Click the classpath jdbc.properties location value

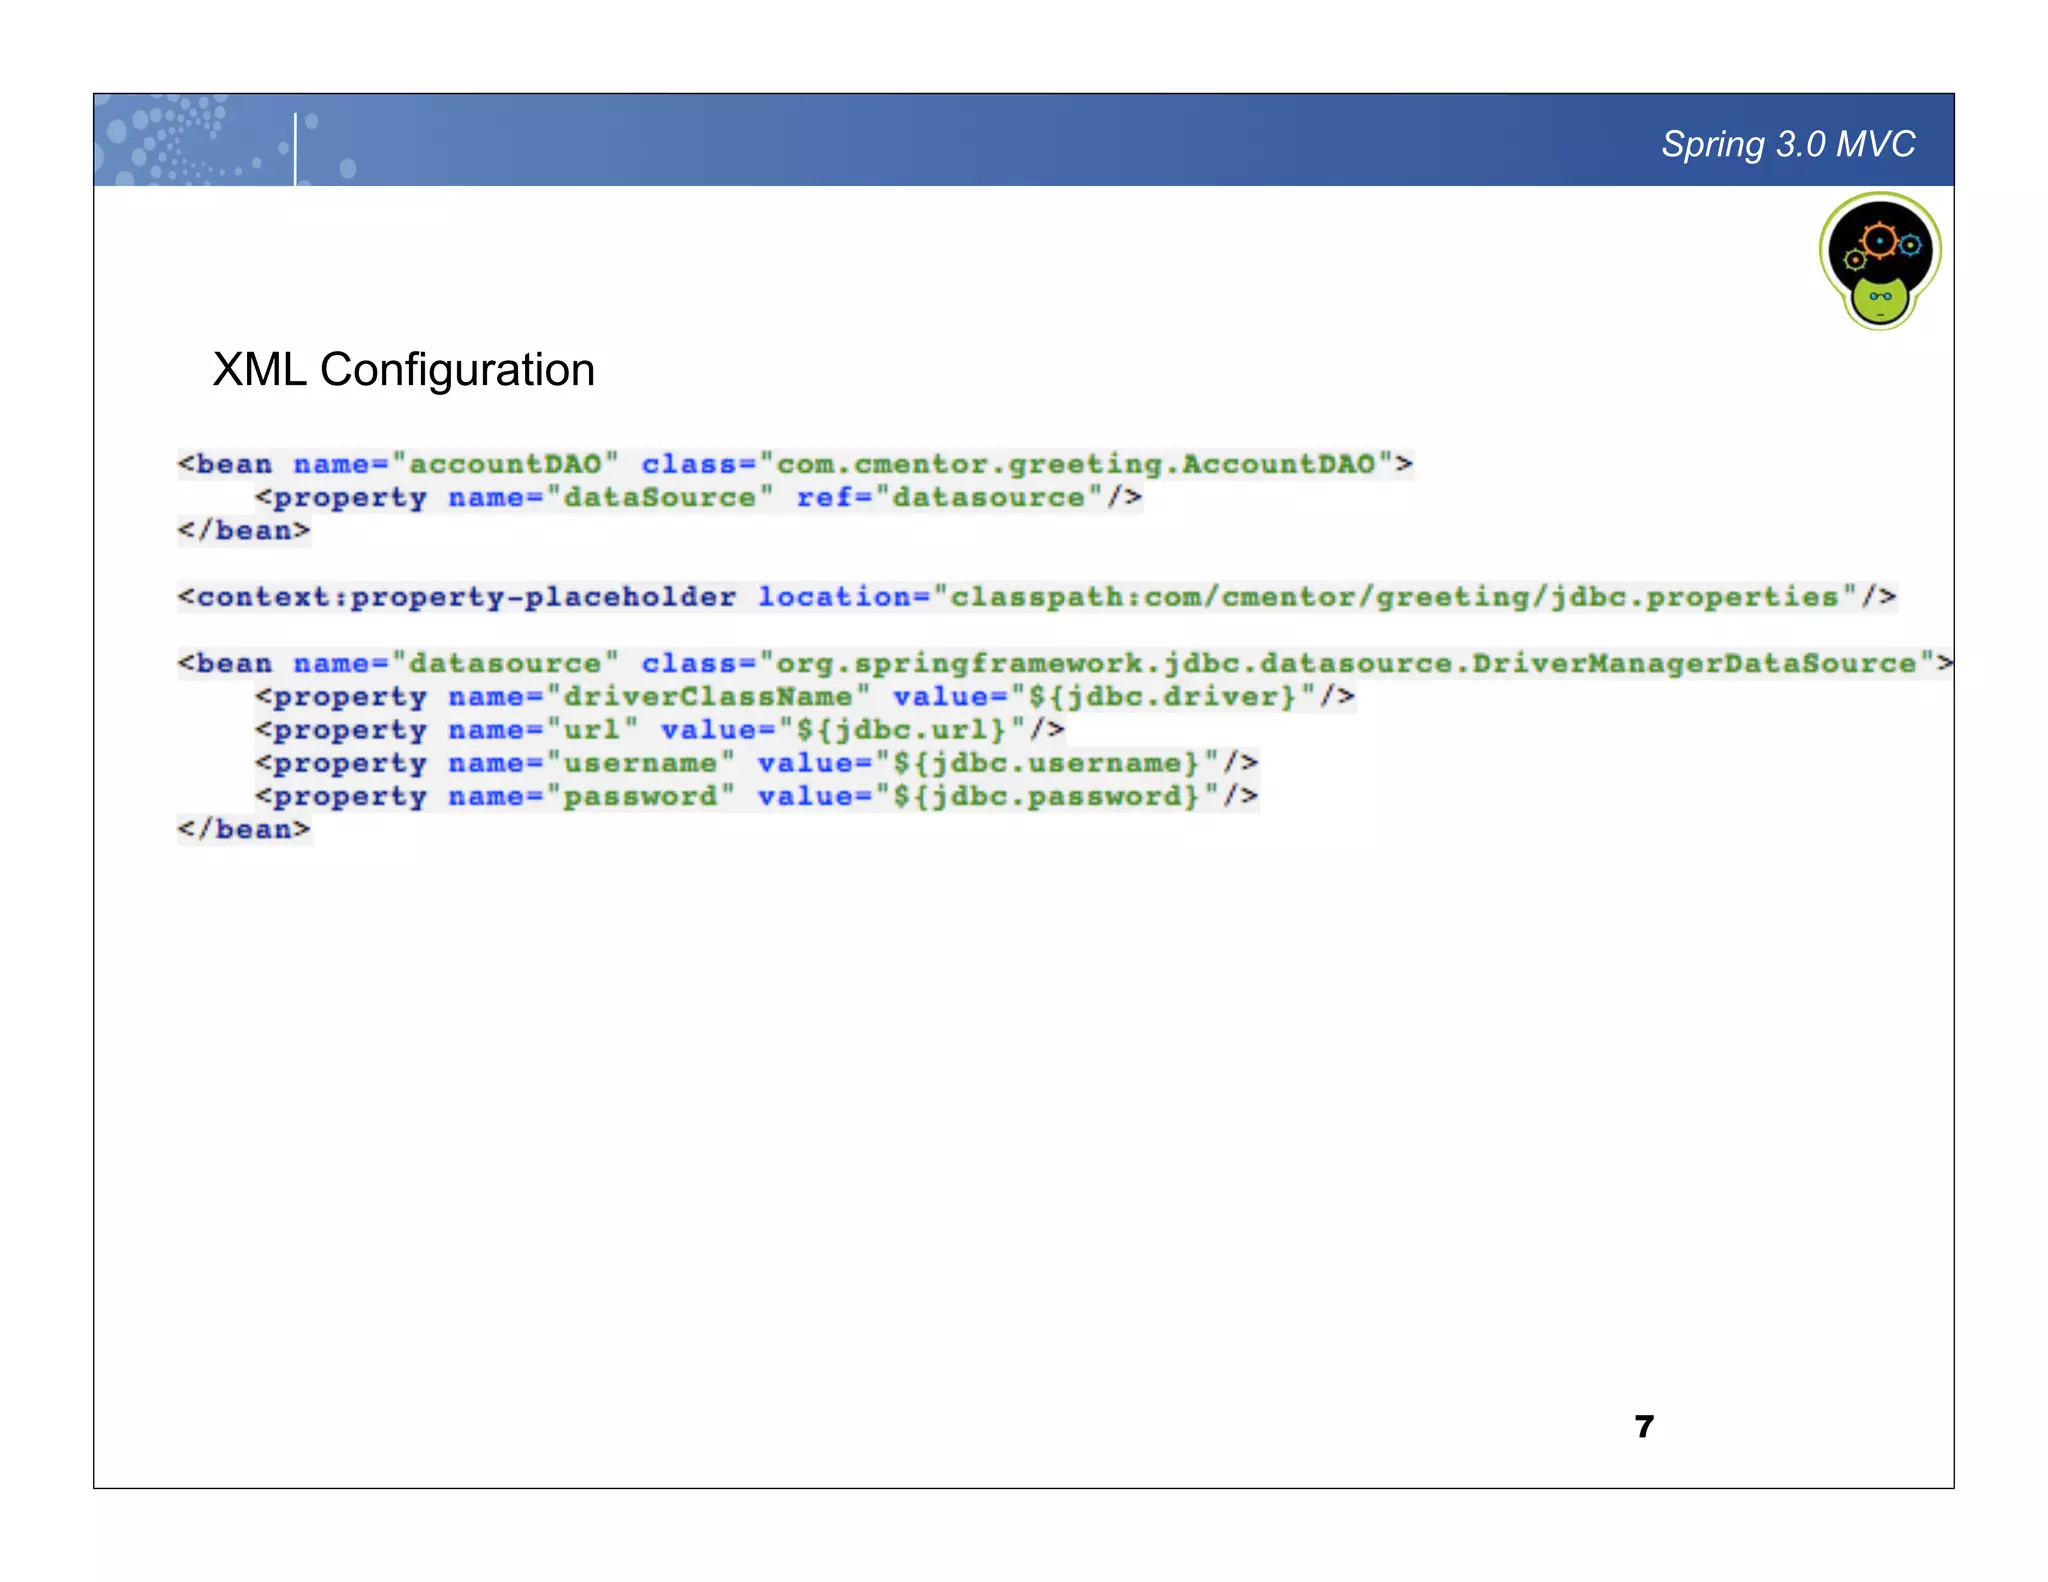tap(1394, 598)
